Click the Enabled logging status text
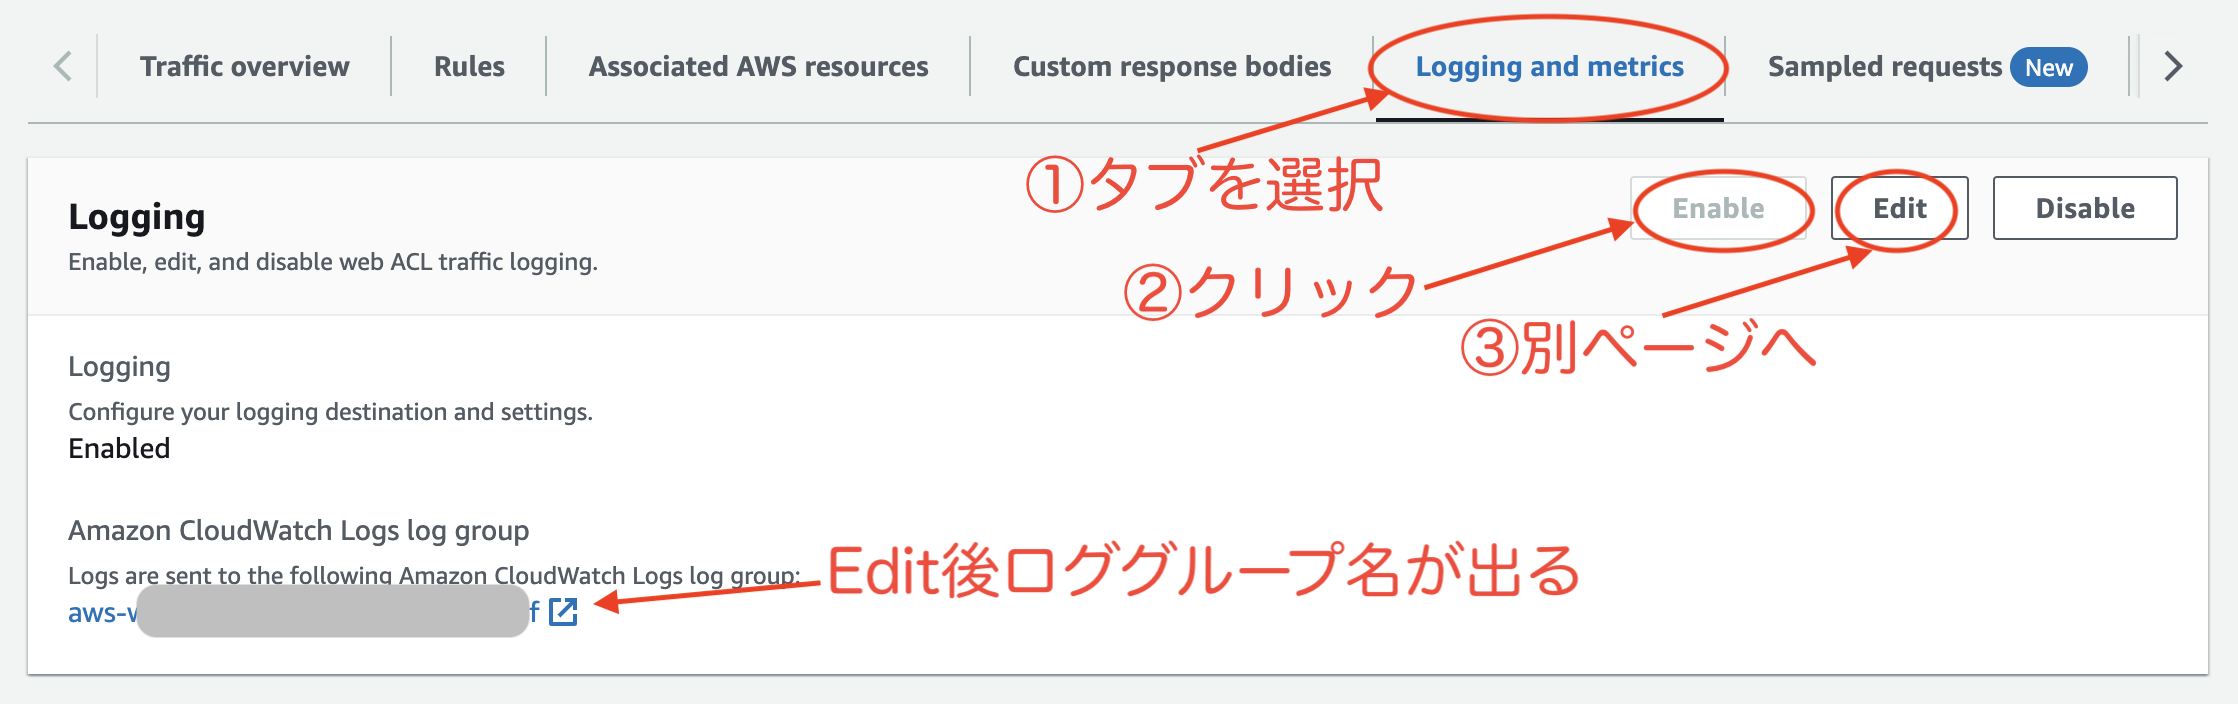2238x704 pixels. [119, 448]
